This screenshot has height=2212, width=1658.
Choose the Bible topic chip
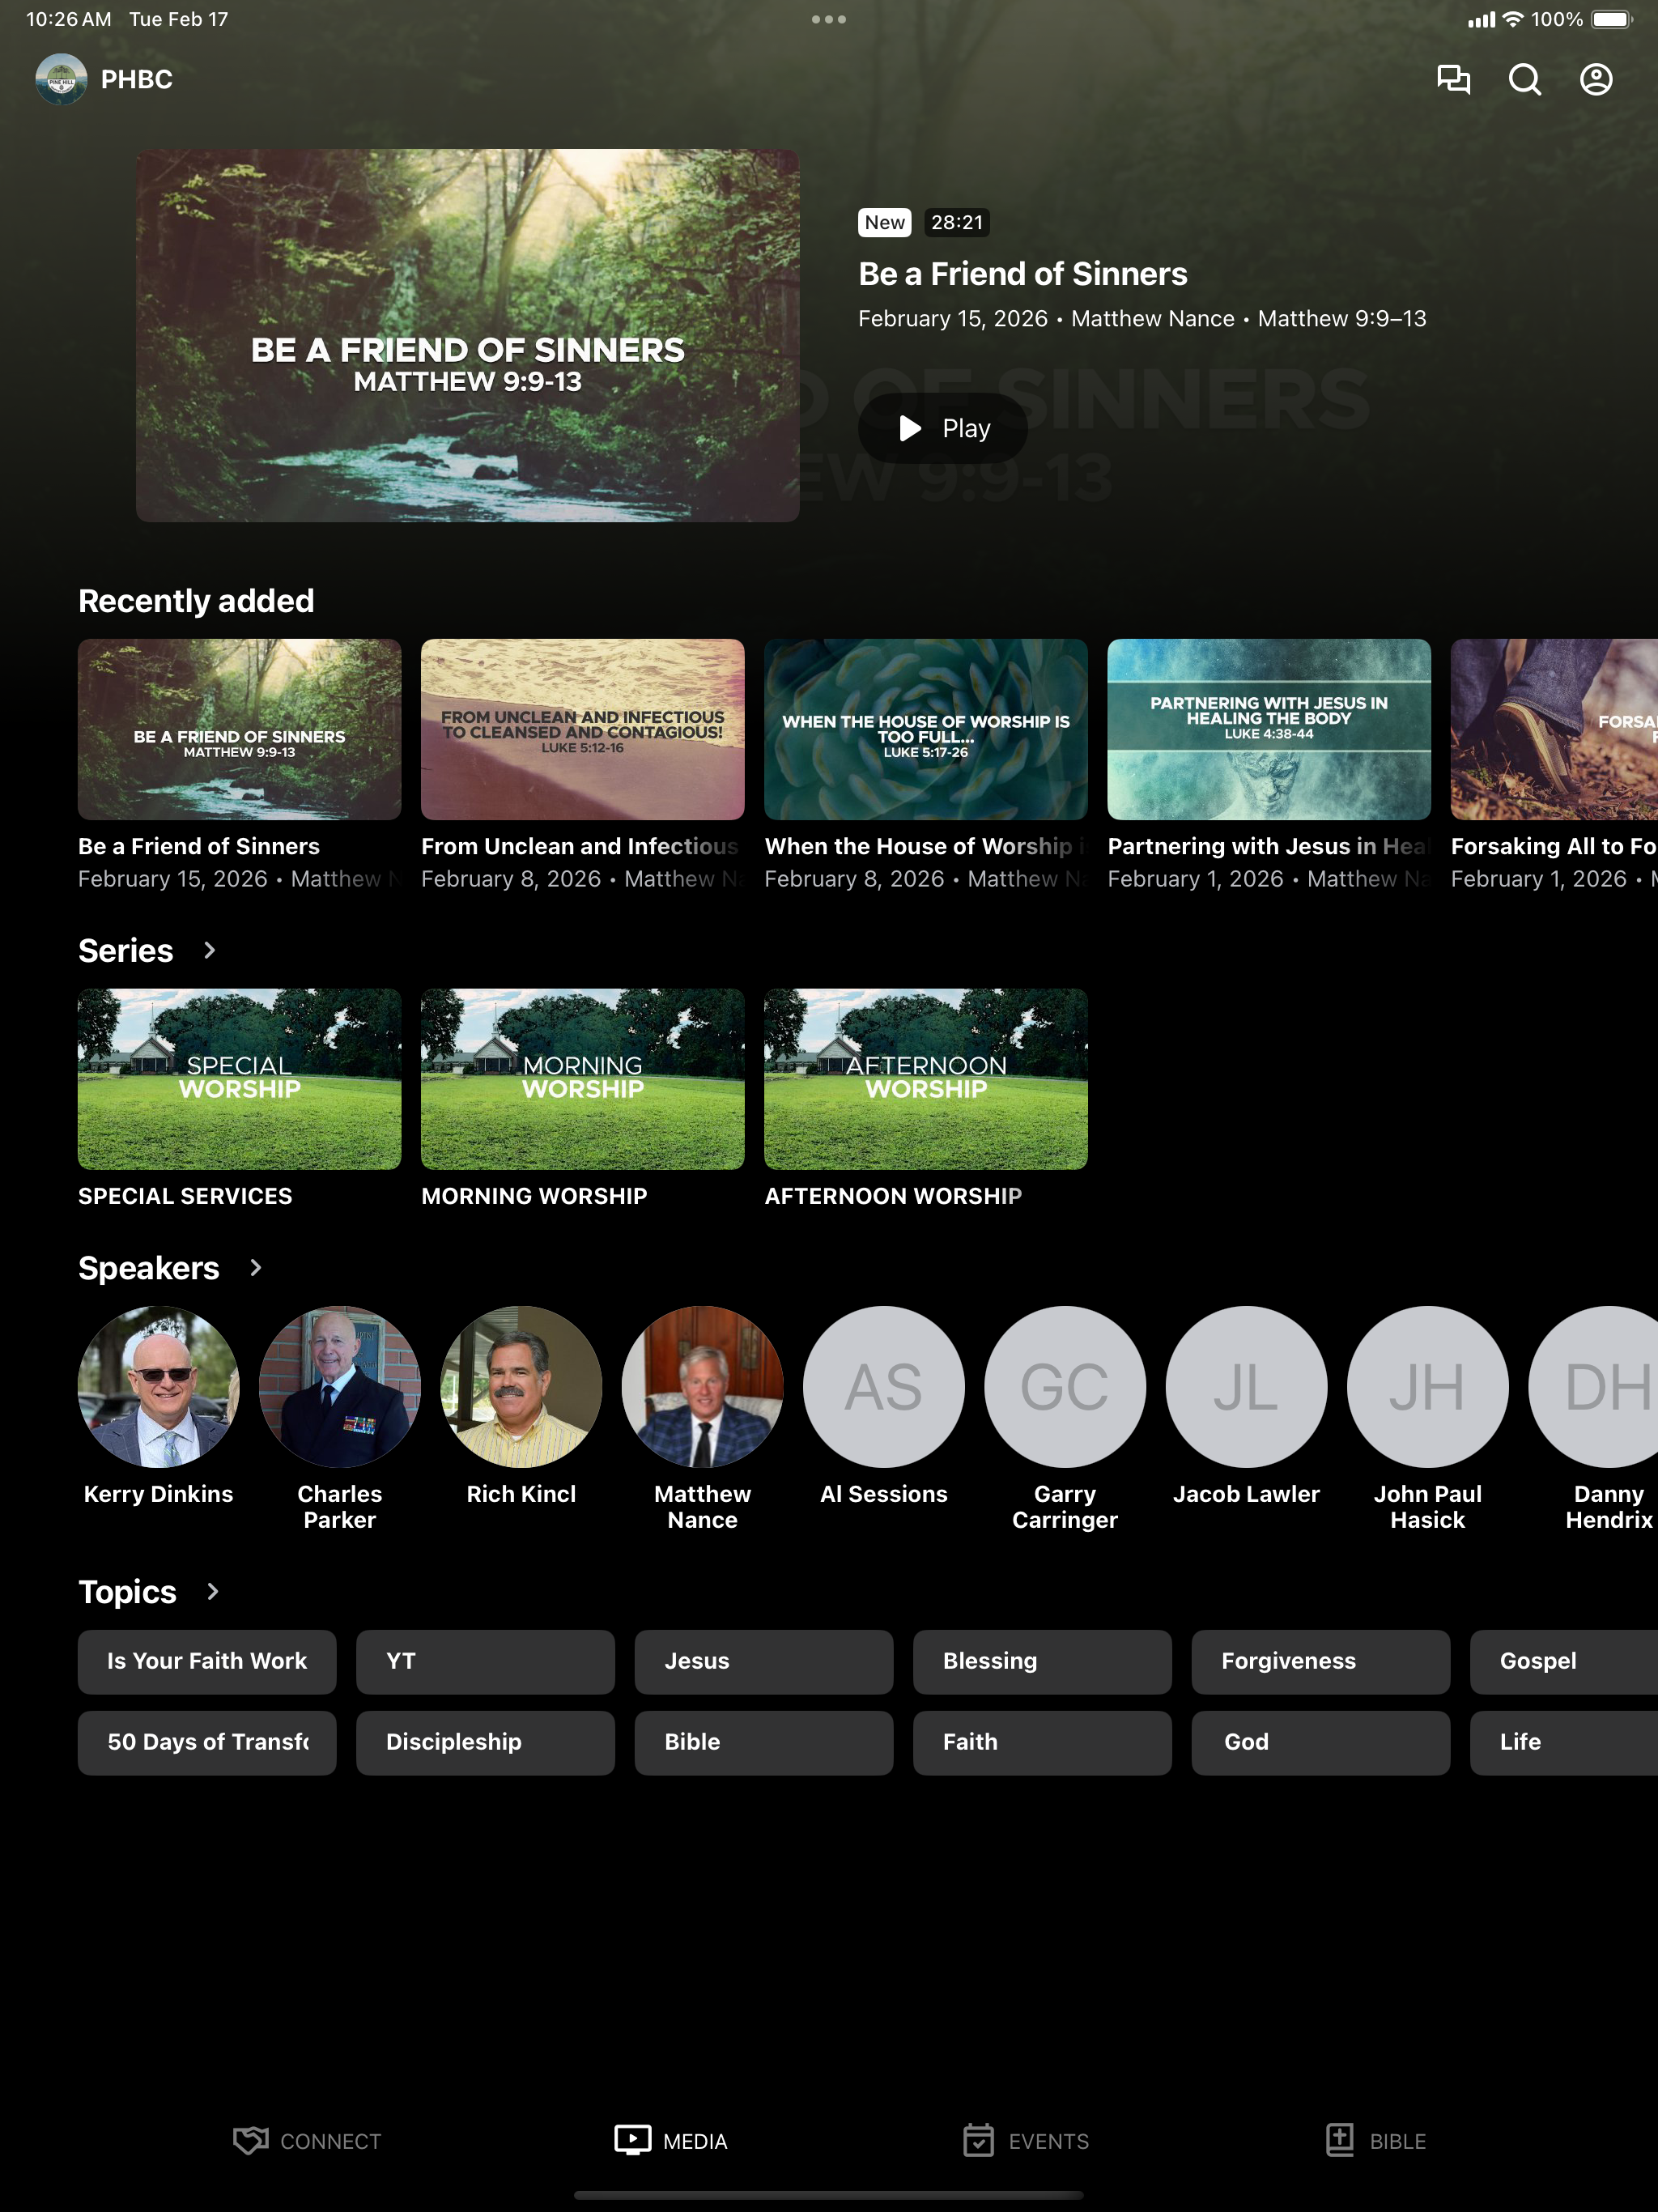pyautogui.click(x=764, y=1742)
